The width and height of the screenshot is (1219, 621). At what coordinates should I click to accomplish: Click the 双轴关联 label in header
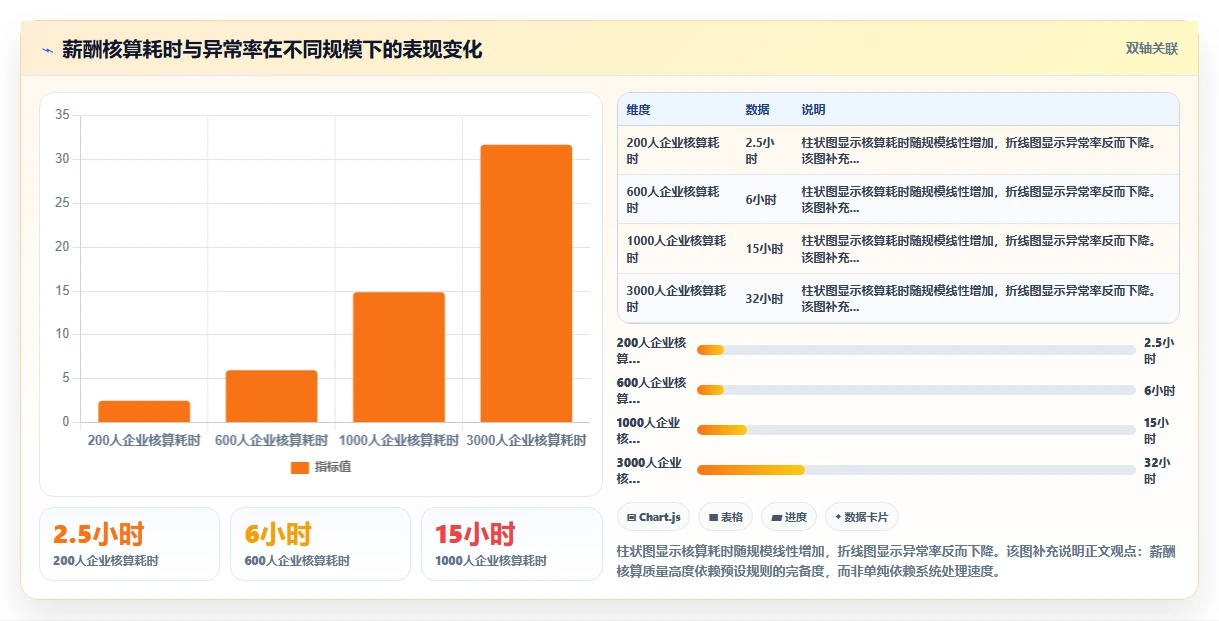coord(1152,48)
